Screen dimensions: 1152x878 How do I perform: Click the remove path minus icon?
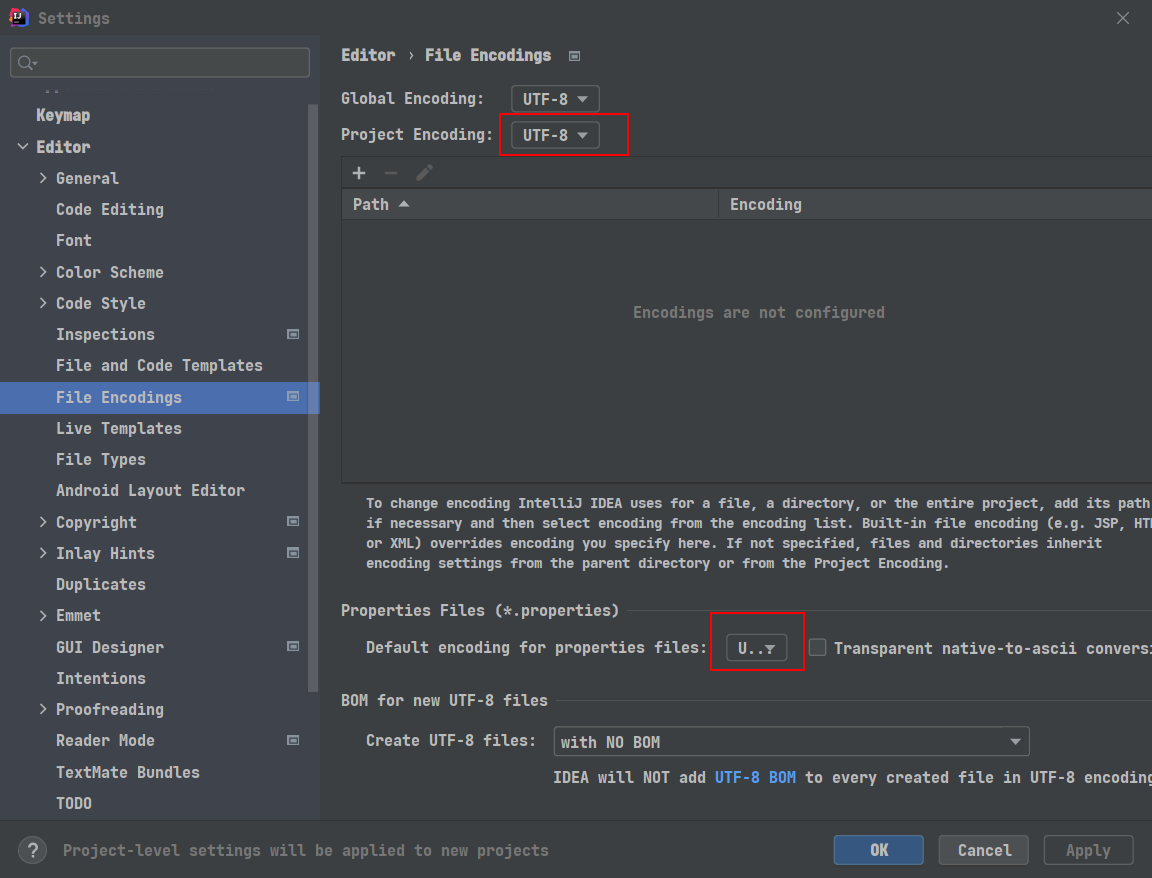click(391, 173)
